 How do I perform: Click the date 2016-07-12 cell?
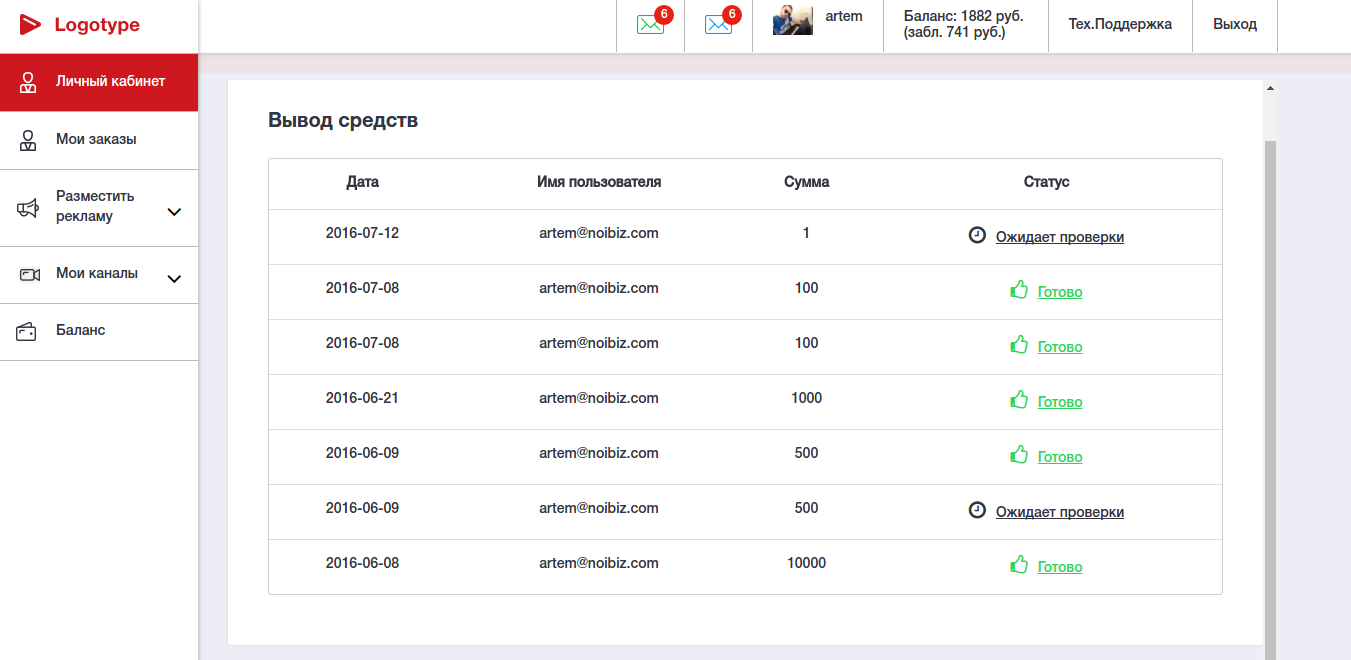click(x=362, y=233)
